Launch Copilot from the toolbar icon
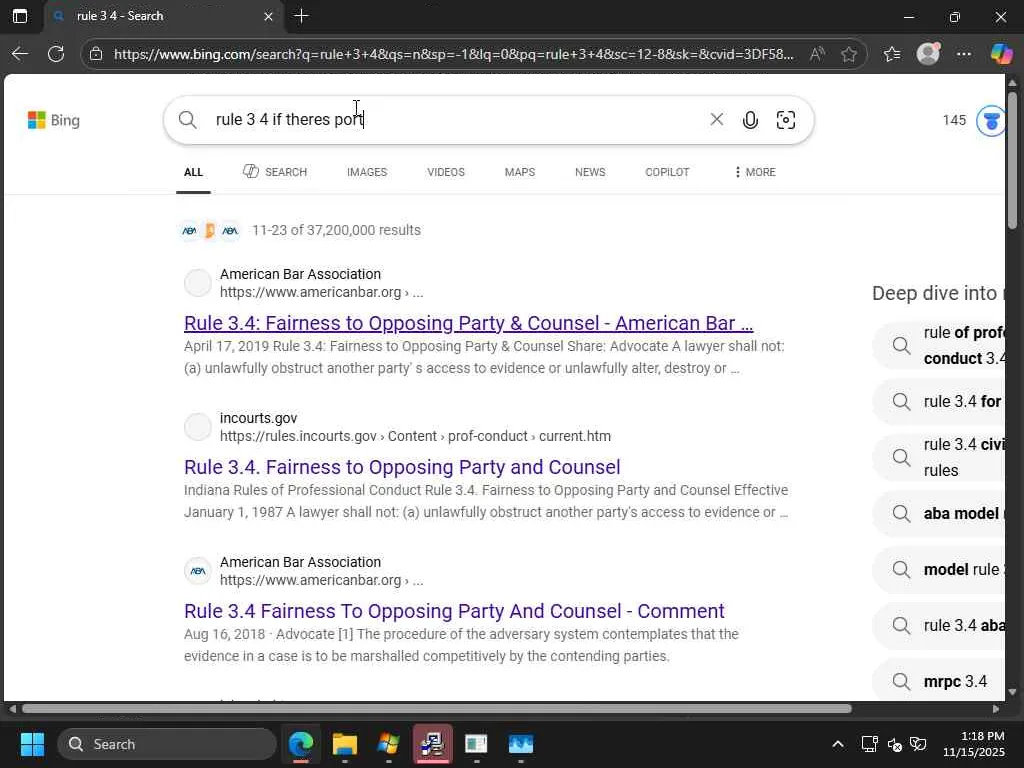Viewport: 1024px width, 768px height. tap(1001, 54)
